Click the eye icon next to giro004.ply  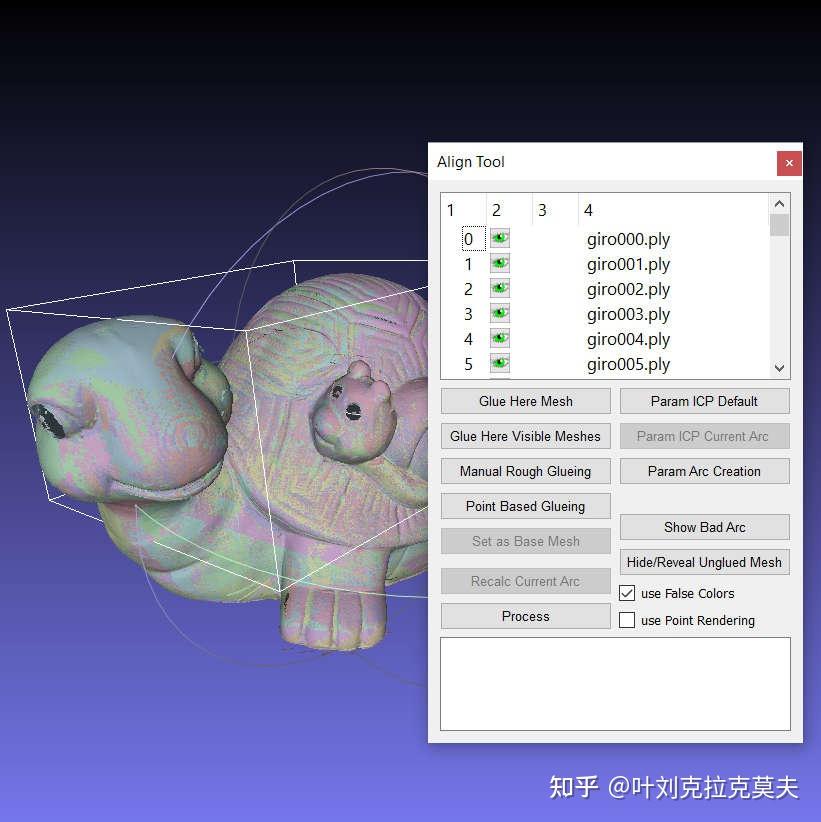point(498,338)
